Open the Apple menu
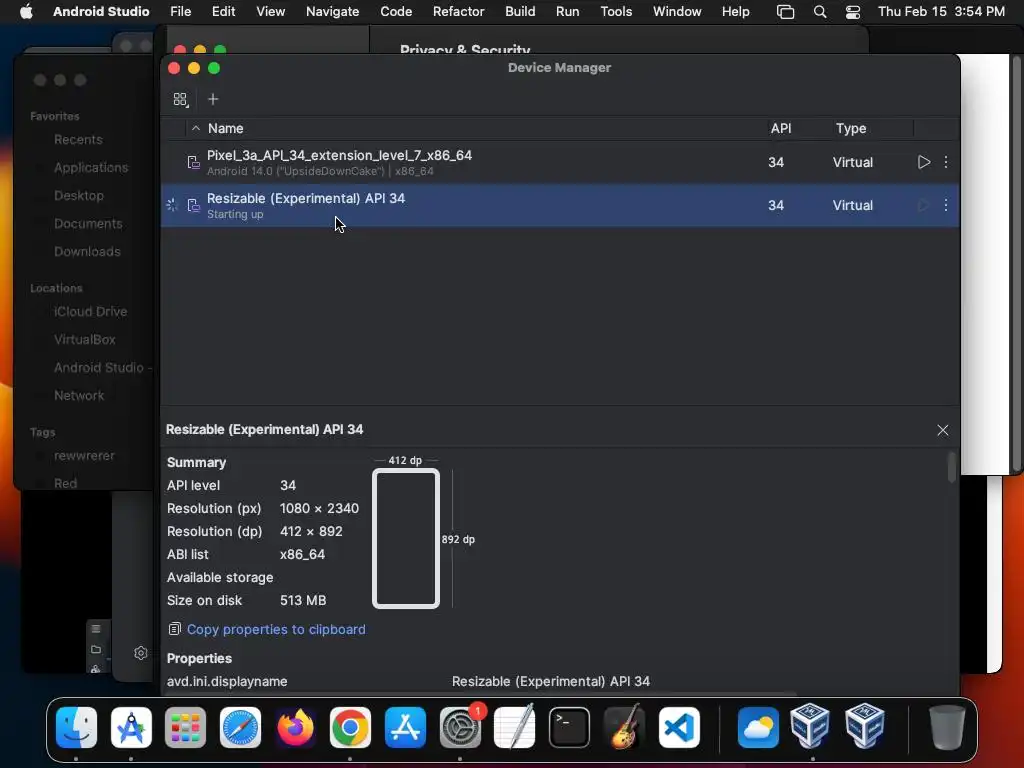This screenshot has width=1024, height=768. [x=26, y=11]
